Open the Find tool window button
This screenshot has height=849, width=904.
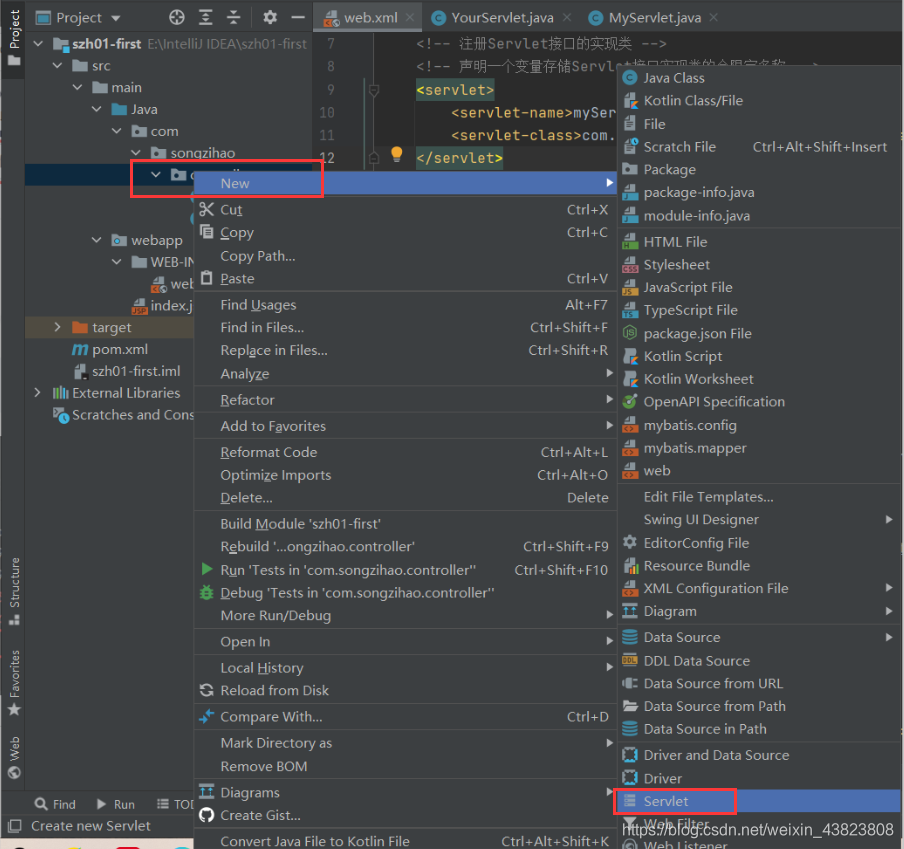coord(55,804)
